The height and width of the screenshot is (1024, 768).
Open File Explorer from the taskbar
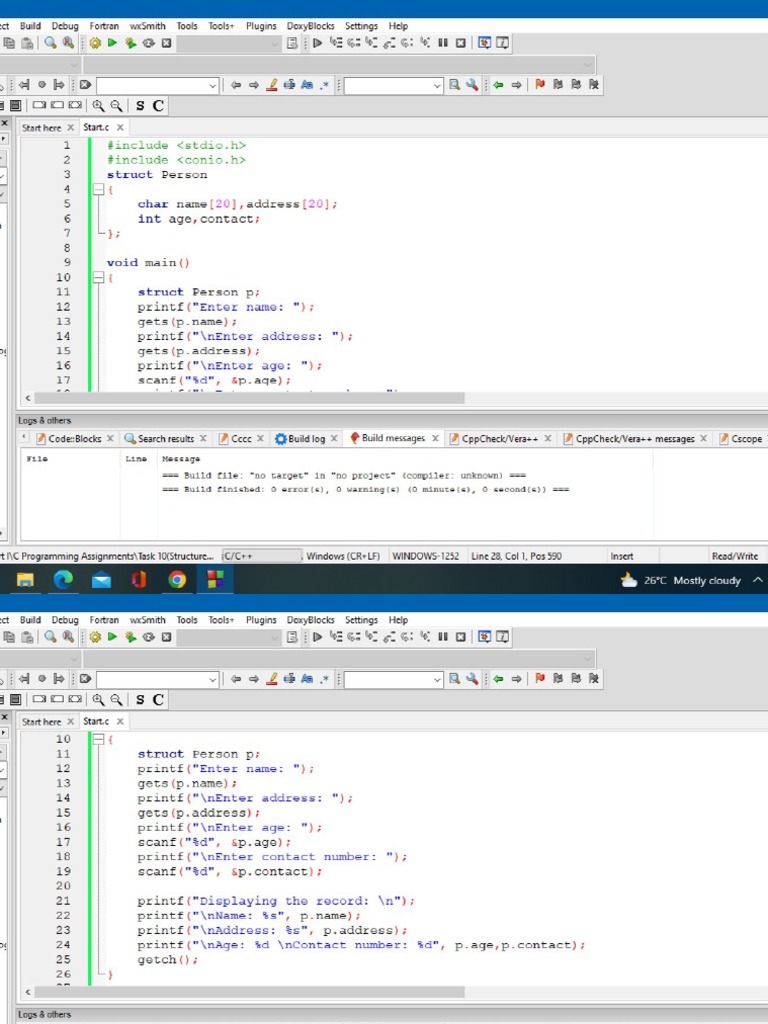(x=25, y=579)
